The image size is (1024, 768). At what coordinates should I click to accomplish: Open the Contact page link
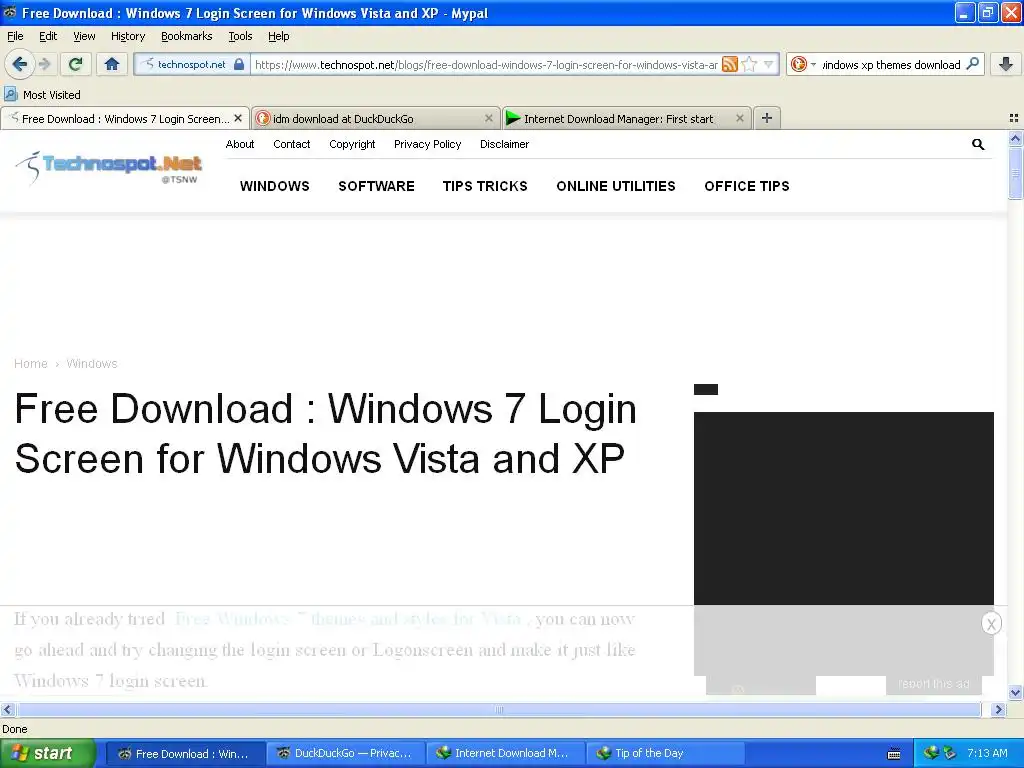pyautogui.click(x=291, y=144)
